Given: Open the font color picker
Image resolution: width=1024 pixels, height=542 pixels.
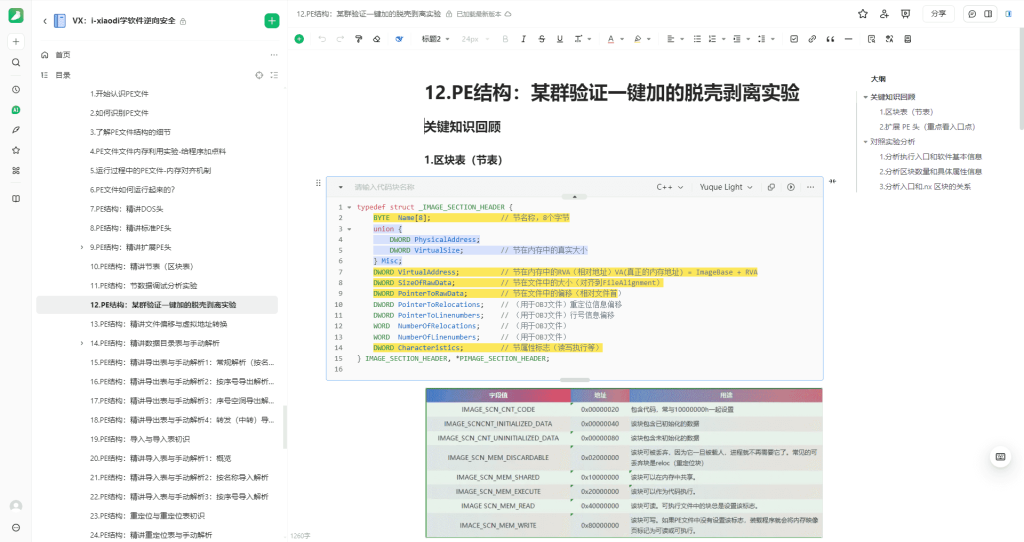Looking at the screenshot, I should click(611, 39).
